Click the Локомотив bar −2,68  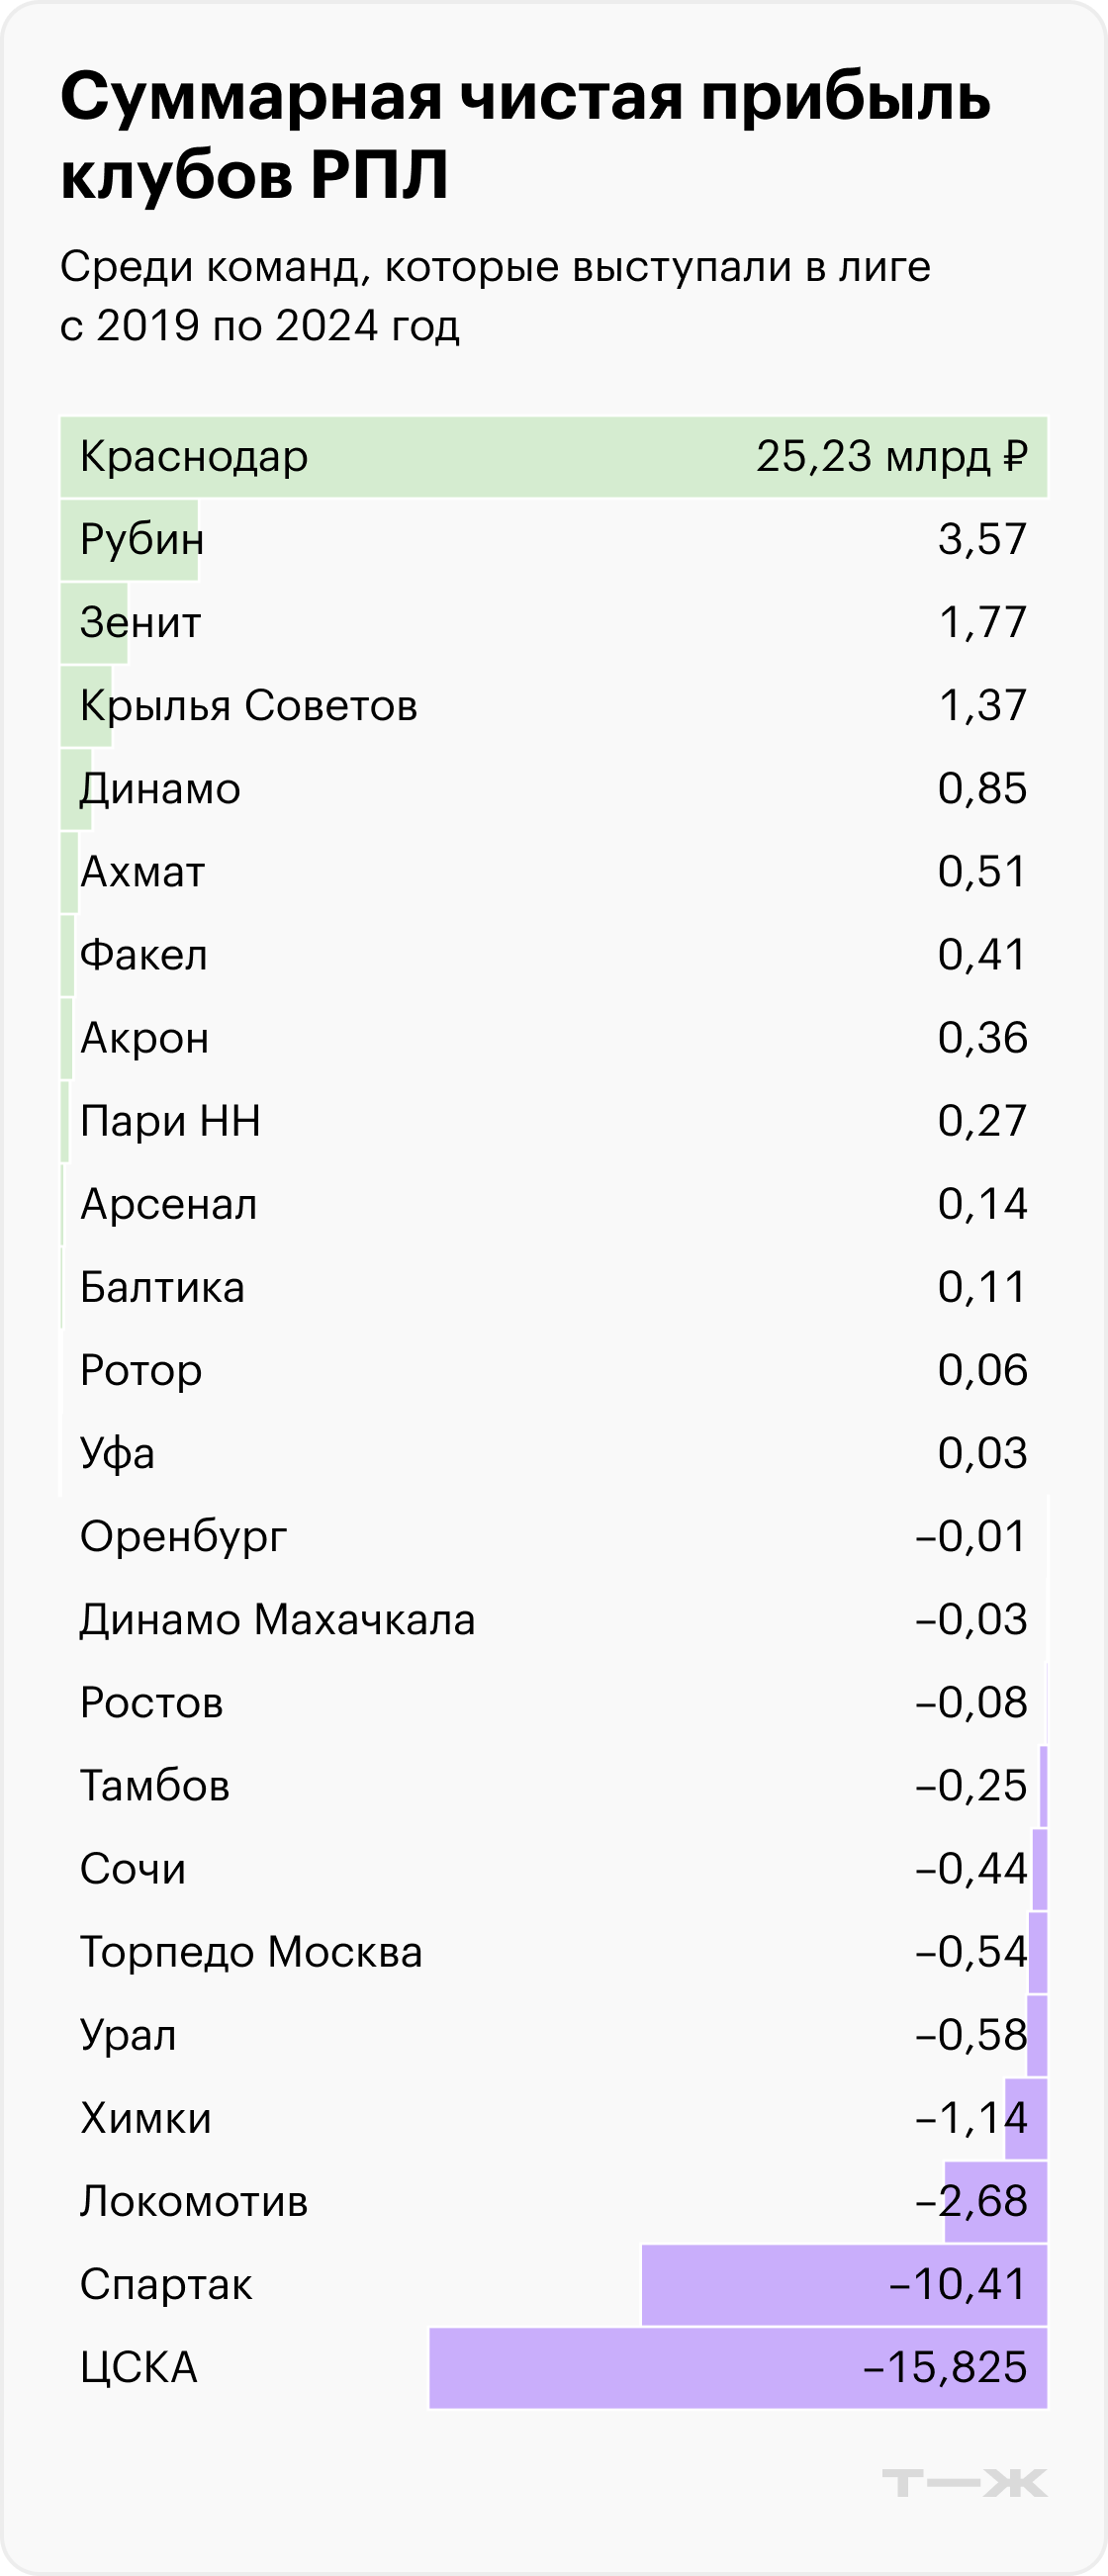pyautogui.click(x=995, y=2202)
